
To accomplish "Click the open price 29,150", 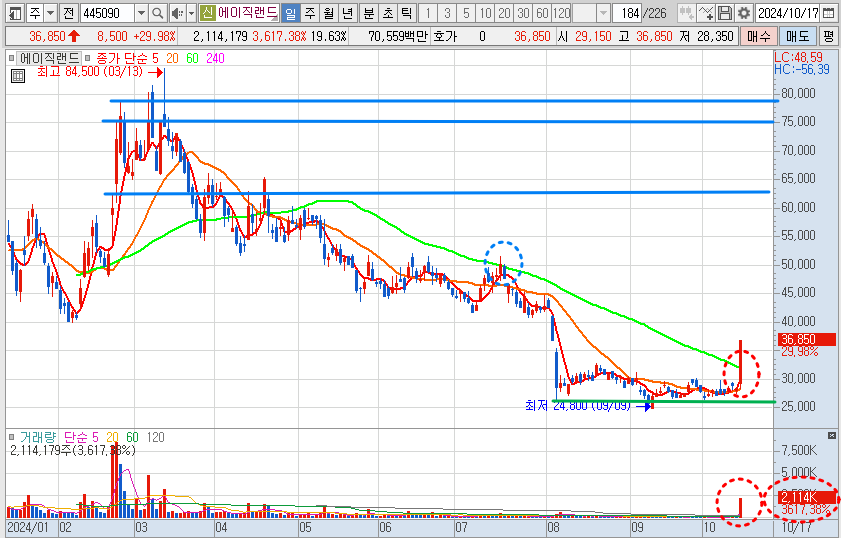I will coord(593,36).
